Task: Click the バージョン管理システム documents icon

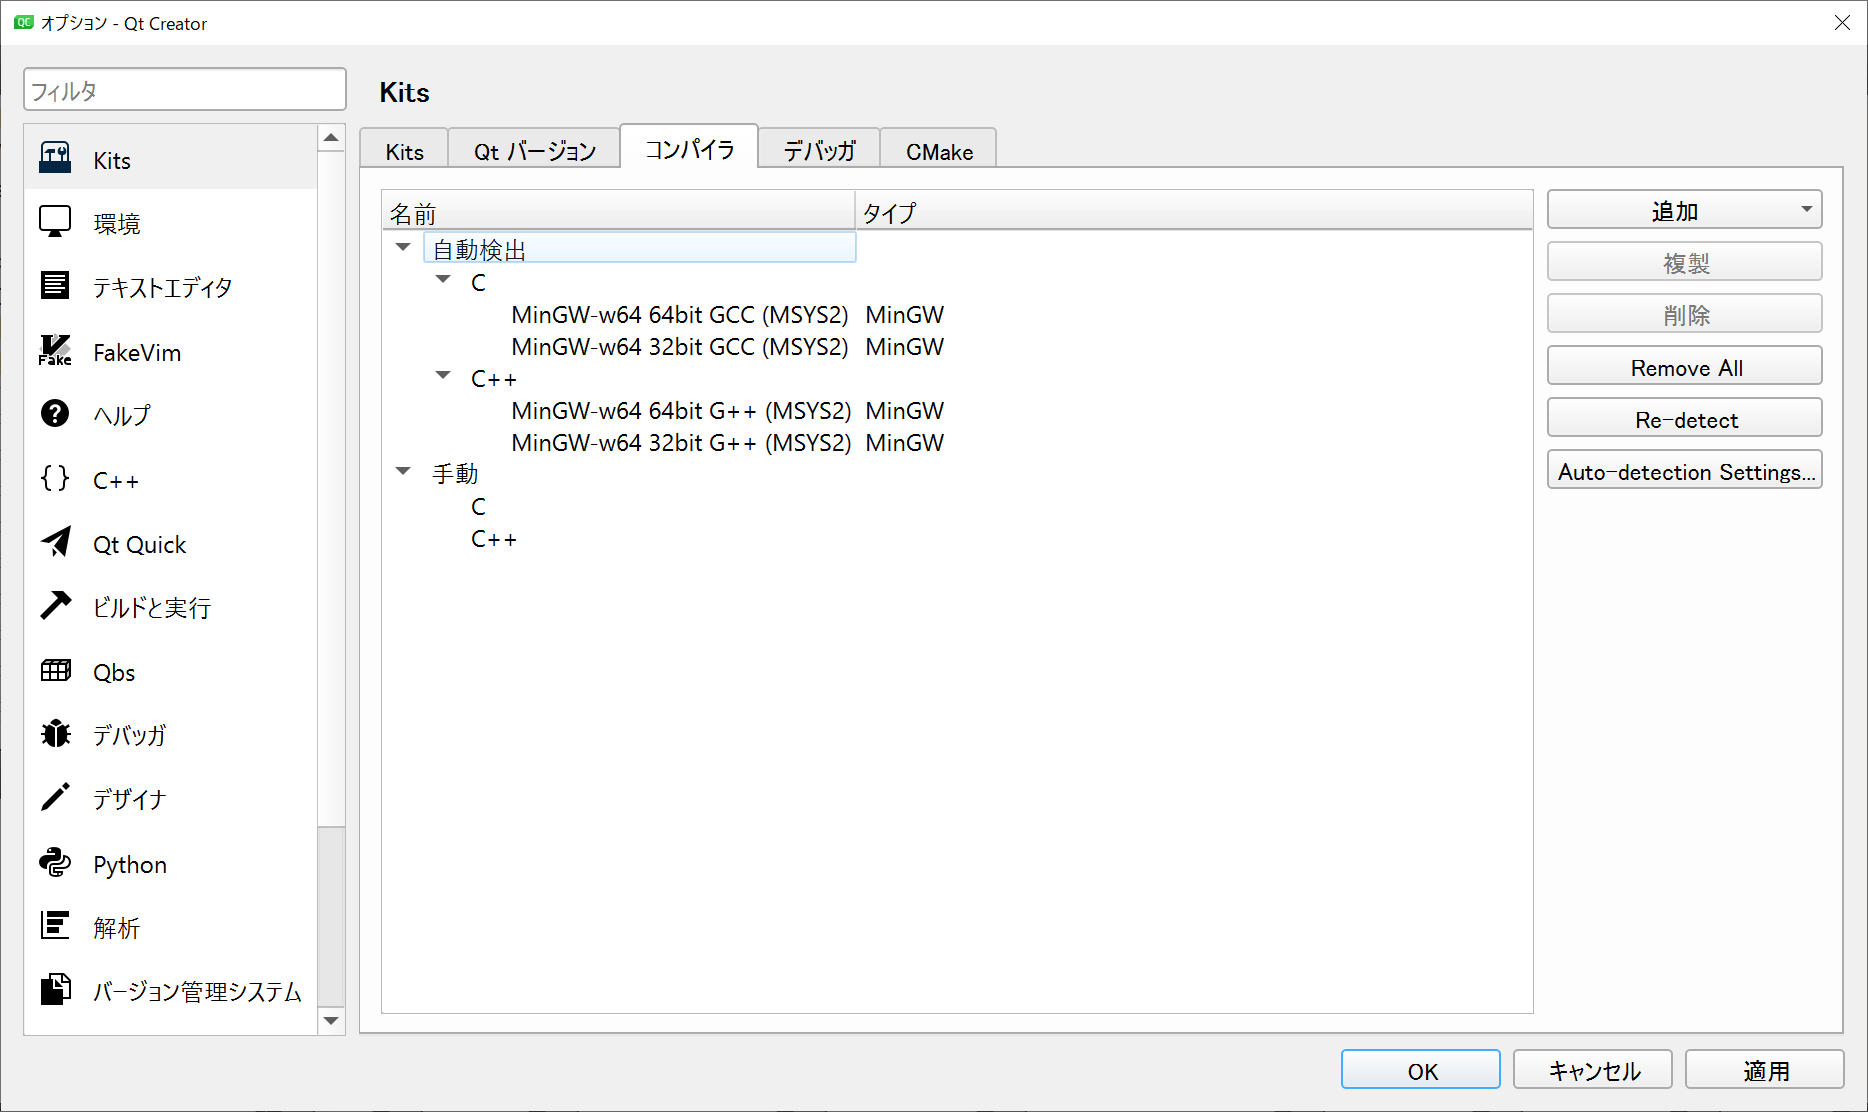Action: 55,989
